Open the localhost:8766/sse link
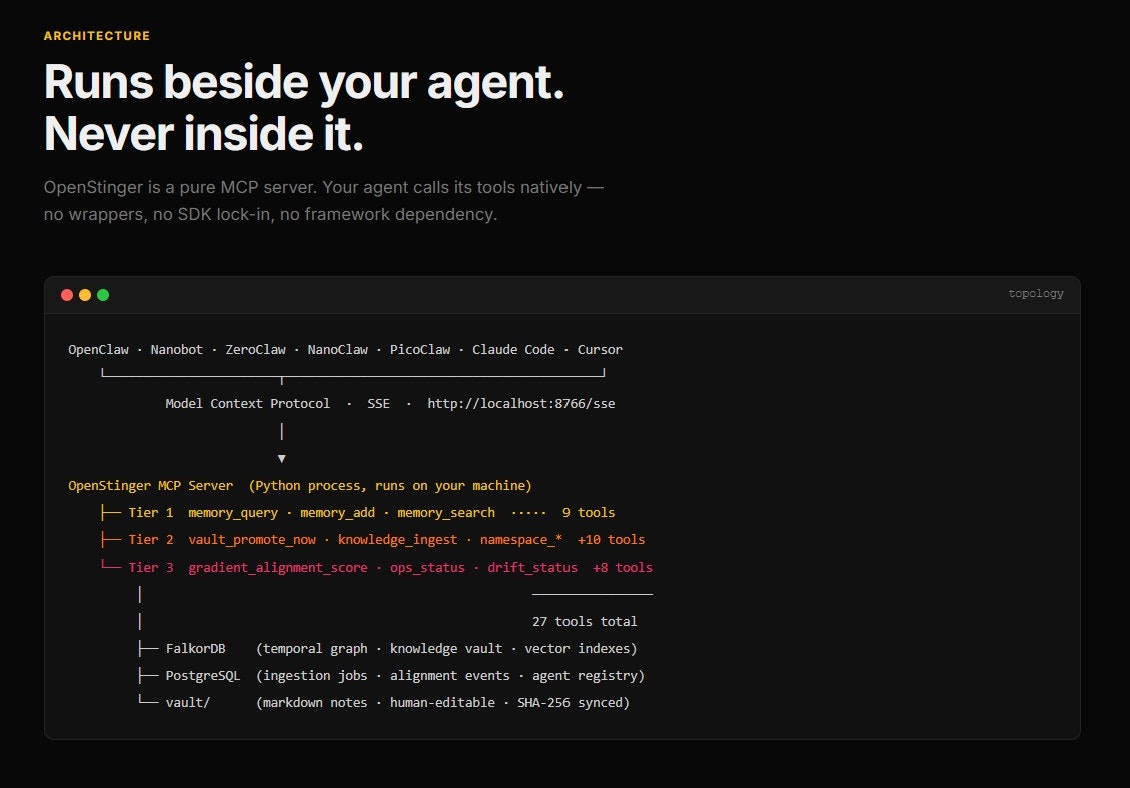This screenshot has height=788, width=1130. coord(520,403)
